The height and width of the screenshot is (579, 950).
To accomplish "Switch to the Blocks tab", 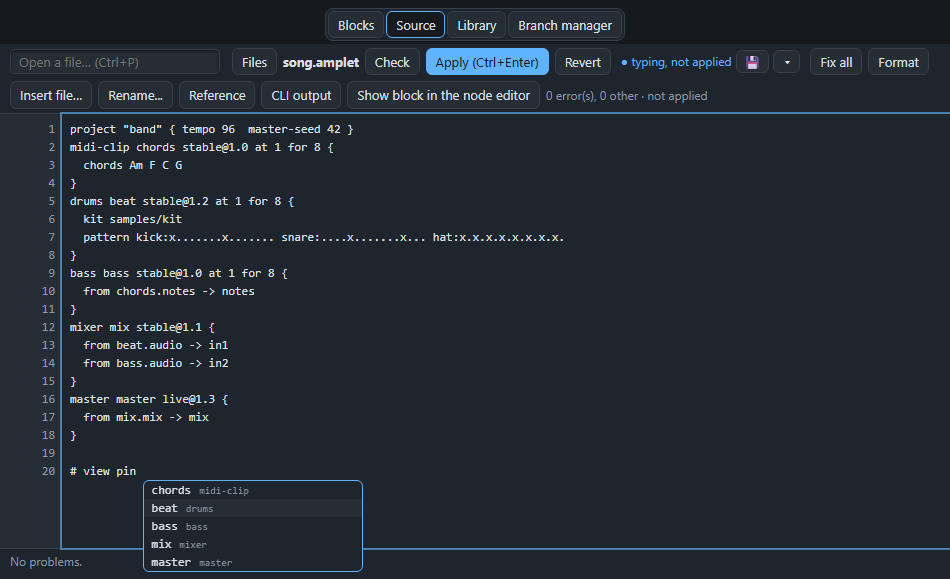I will pyautogui.click(x=356, y=25).
